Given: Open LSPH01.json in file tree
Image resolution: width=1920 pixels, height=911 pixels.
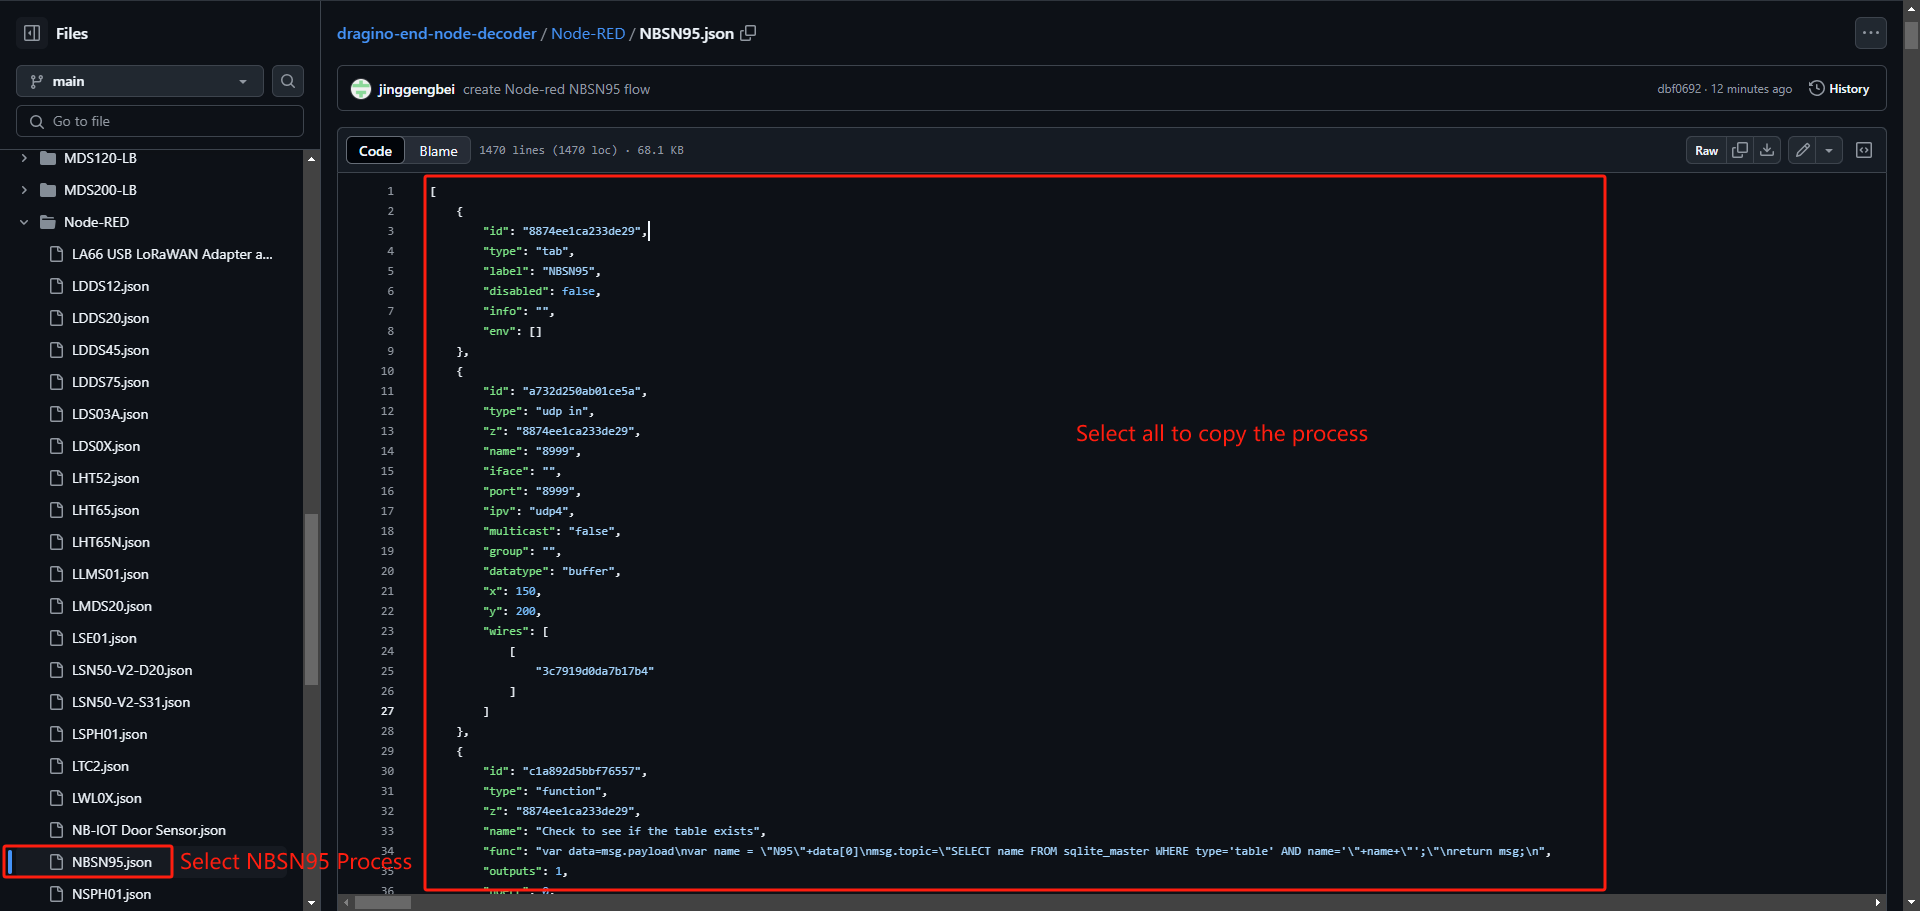Looking at the screenshot, I should (x=109, y=734).
